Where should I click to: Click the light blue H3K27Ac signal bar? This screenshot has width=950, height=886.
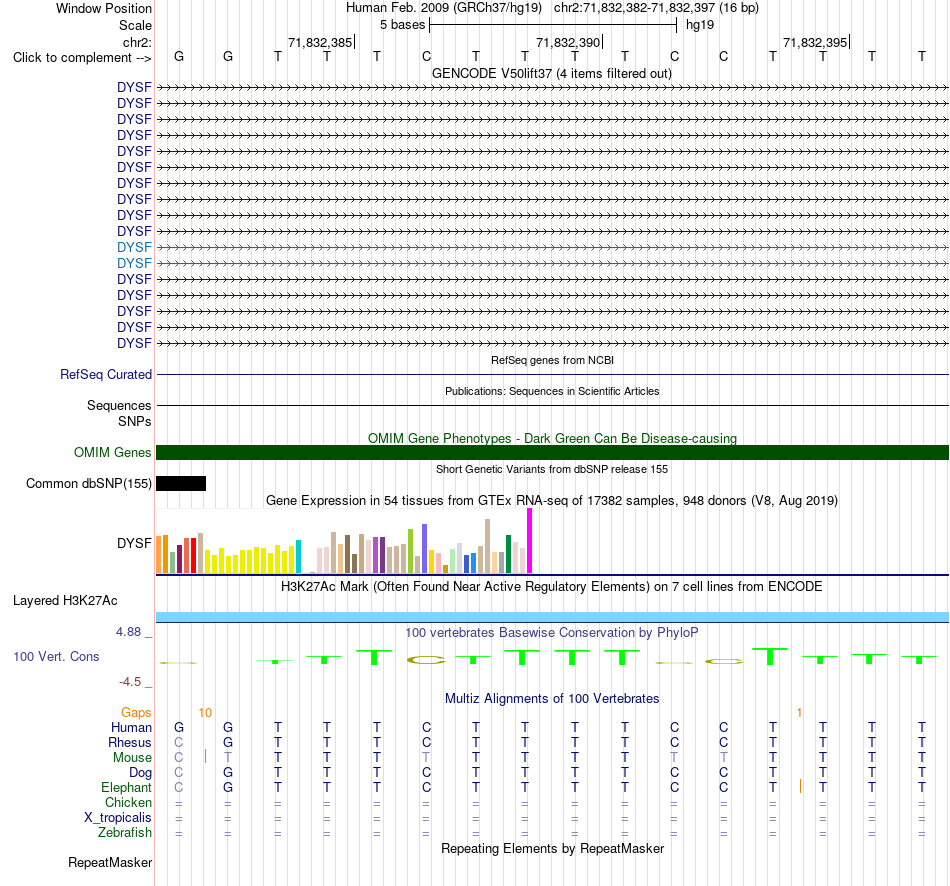(552, 617)
